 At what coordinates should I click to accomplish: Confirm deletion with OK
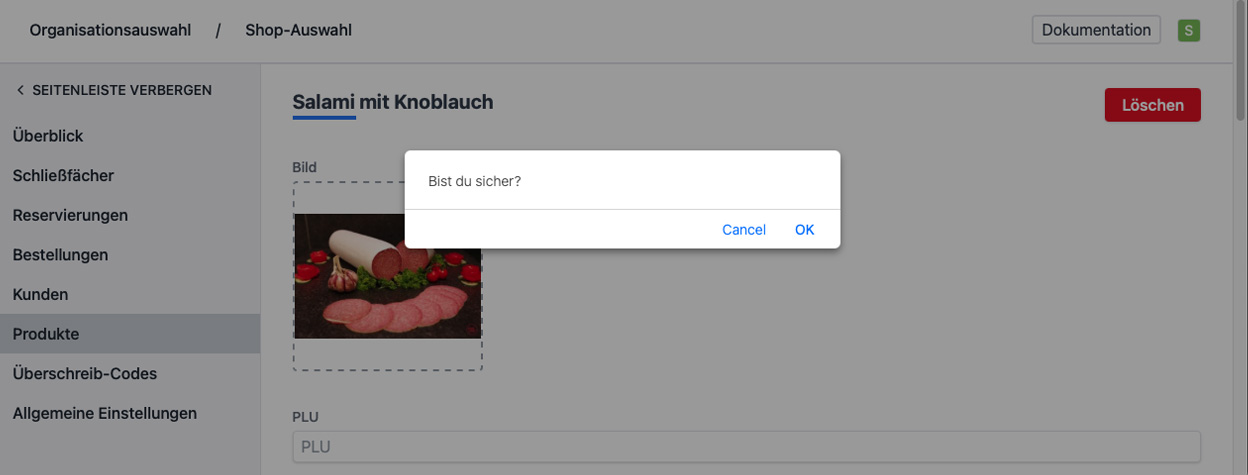(x=804, y=230)
